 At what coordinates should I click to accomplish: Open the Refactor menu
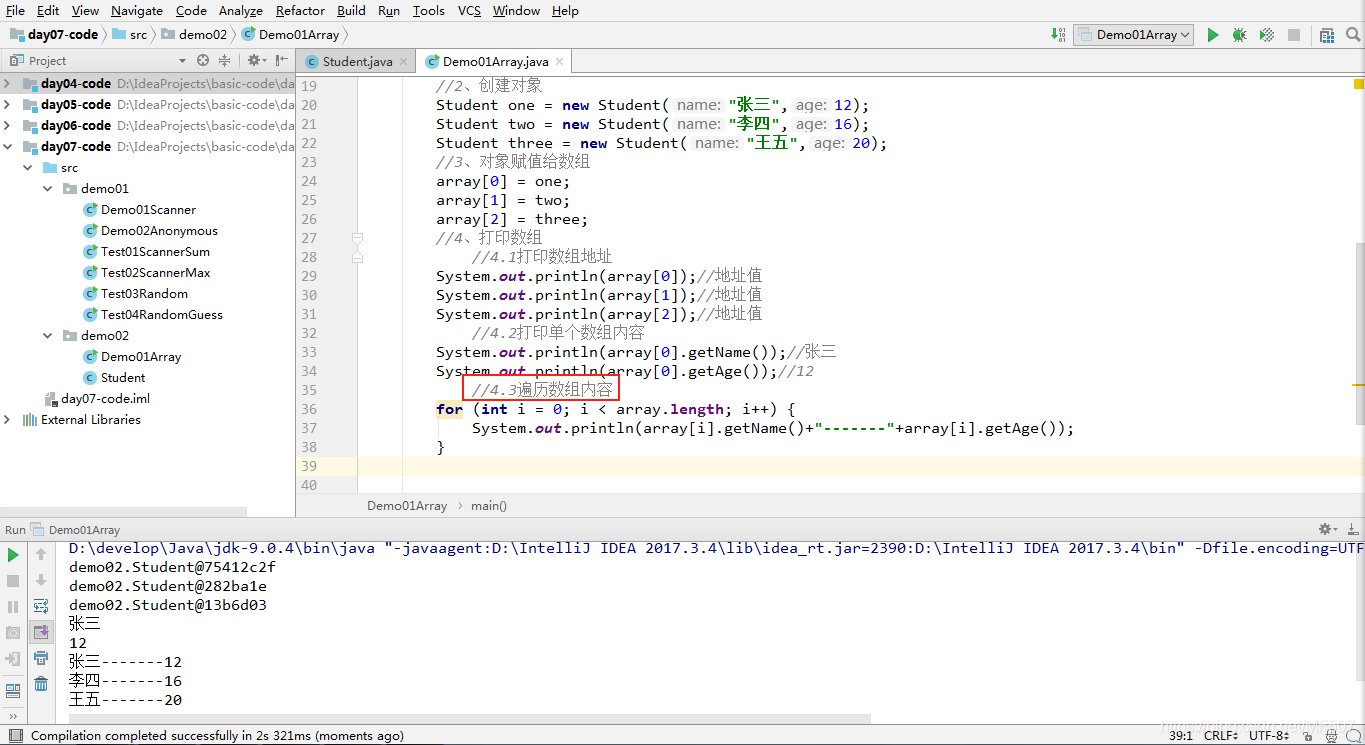pyautogui.click(x=300, y=10)
